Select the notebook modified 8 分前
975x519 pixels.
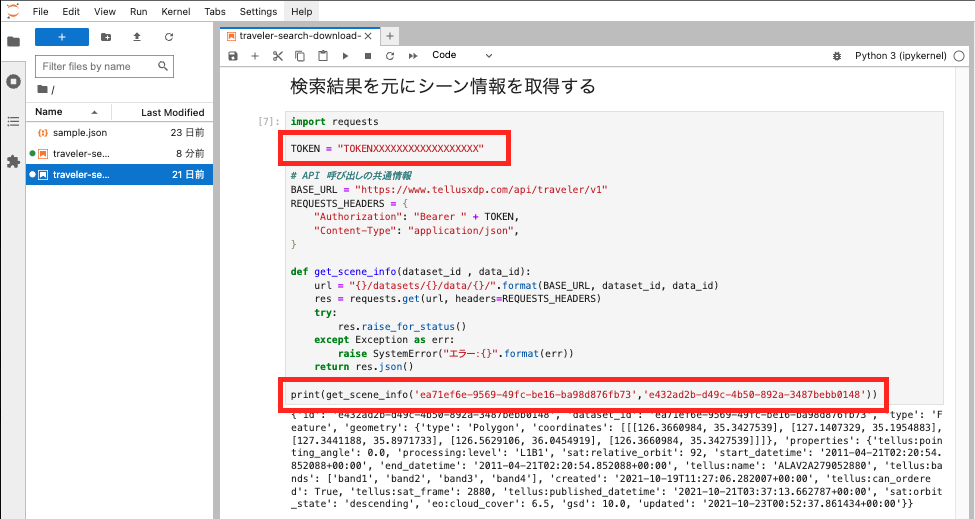[x=119, y=154]
